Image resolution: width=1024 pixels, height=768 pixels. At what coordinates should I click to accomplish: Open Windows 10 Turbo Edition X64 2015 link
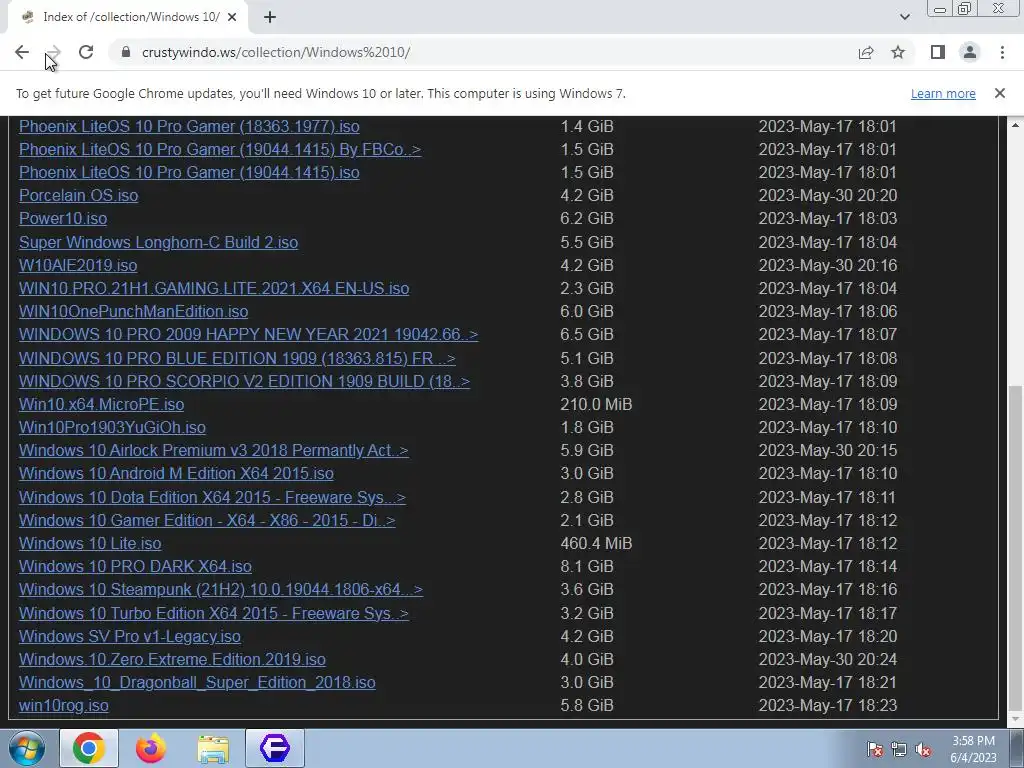click(x=214, y=613)
